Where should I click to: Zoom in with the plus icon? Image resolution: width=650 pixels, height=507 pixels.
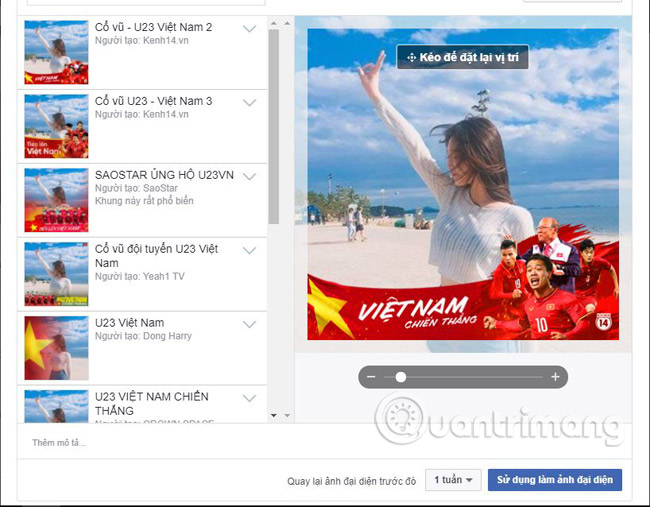click(555, 377)
